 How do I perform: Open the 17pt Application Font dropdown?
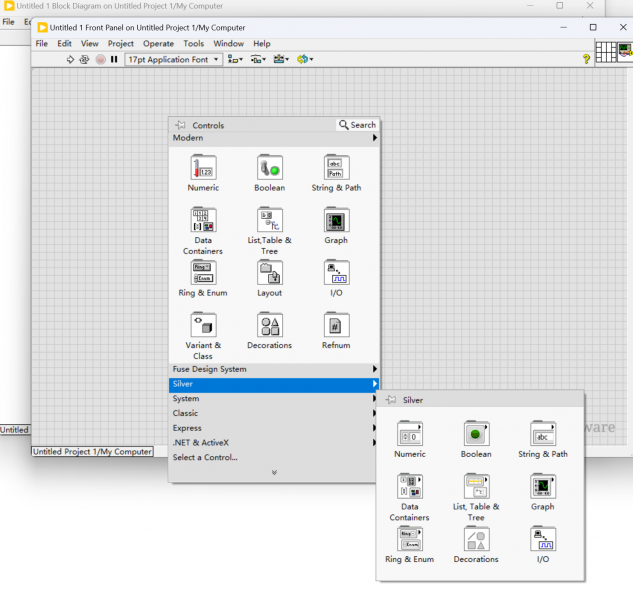[x=173, y=59]
